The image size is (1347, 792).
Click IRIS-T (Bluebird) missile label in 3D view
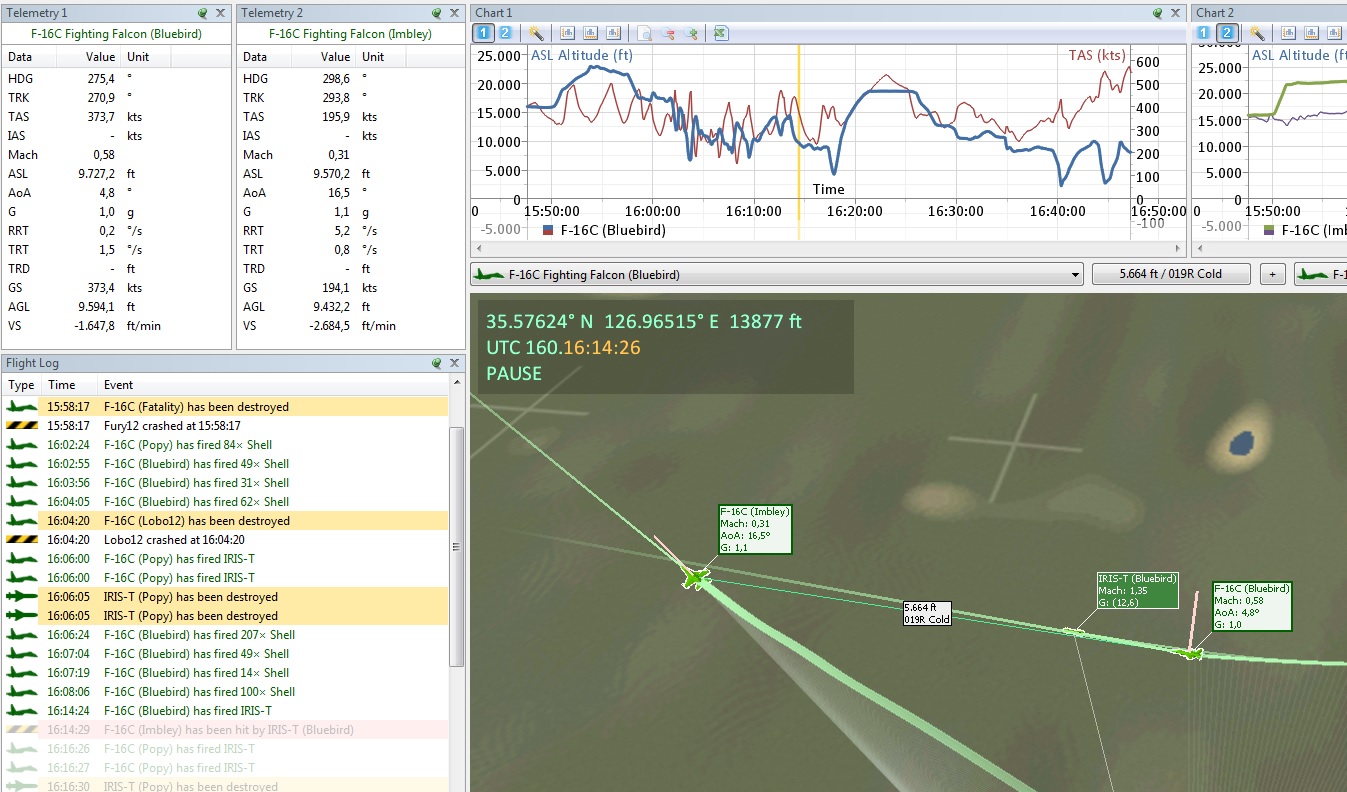tap(1137, 590)
